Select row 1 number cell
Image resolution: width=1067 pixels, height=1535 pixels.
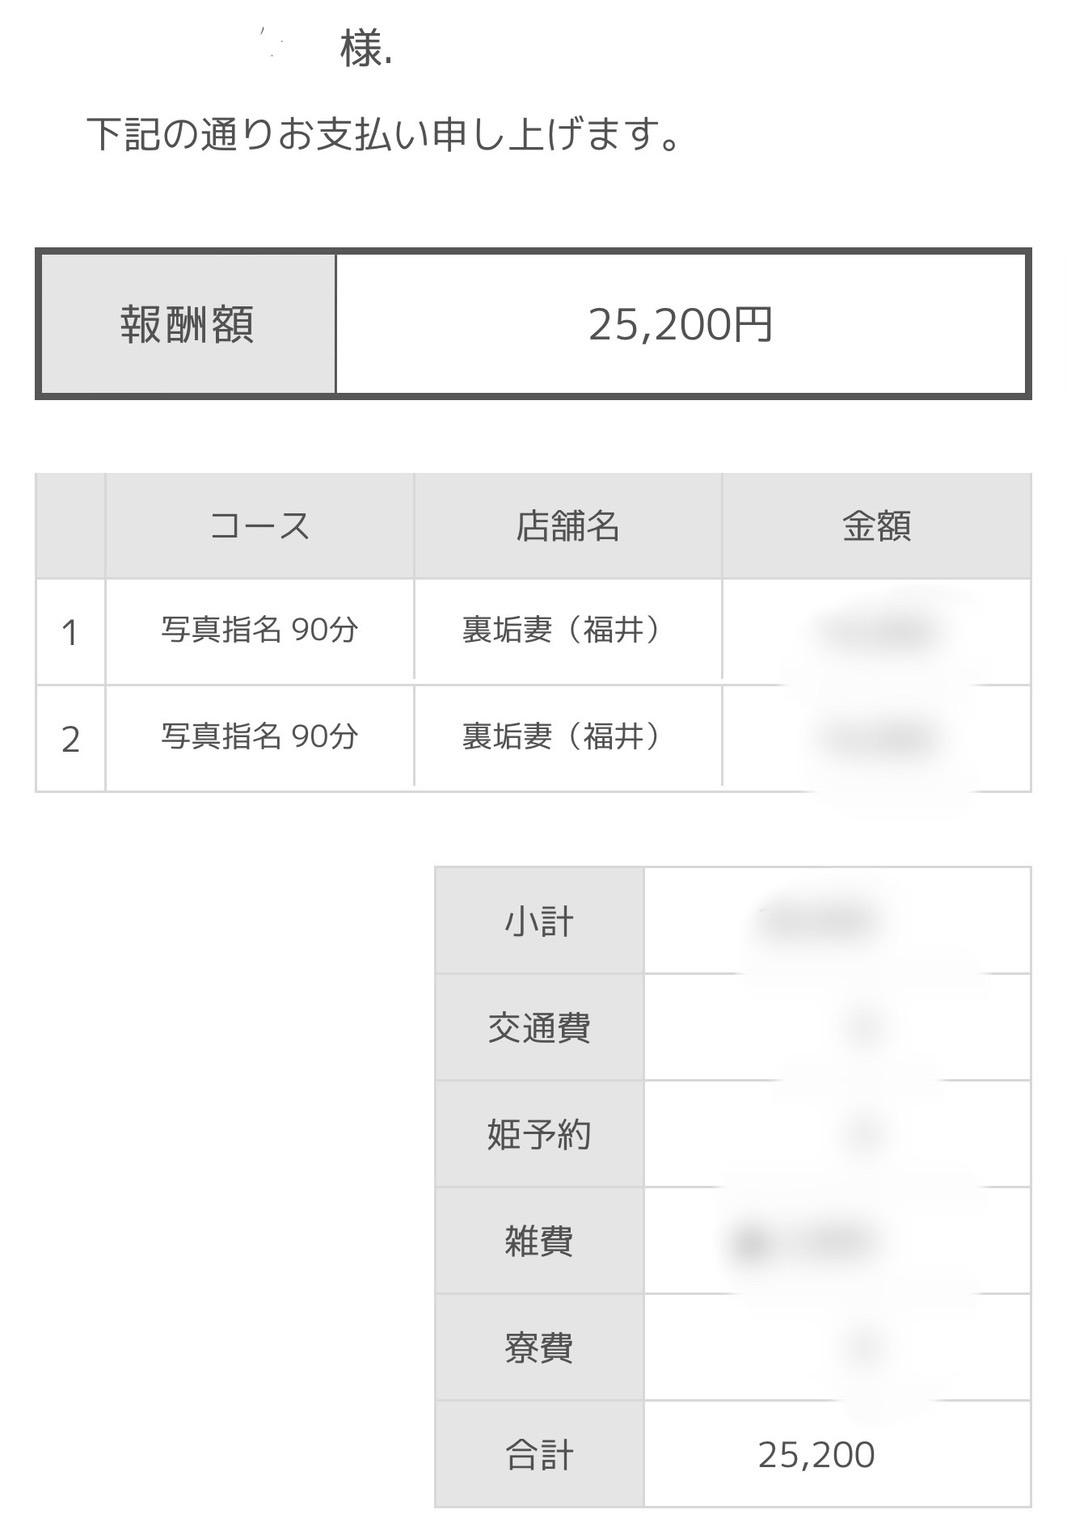[70, 632]
